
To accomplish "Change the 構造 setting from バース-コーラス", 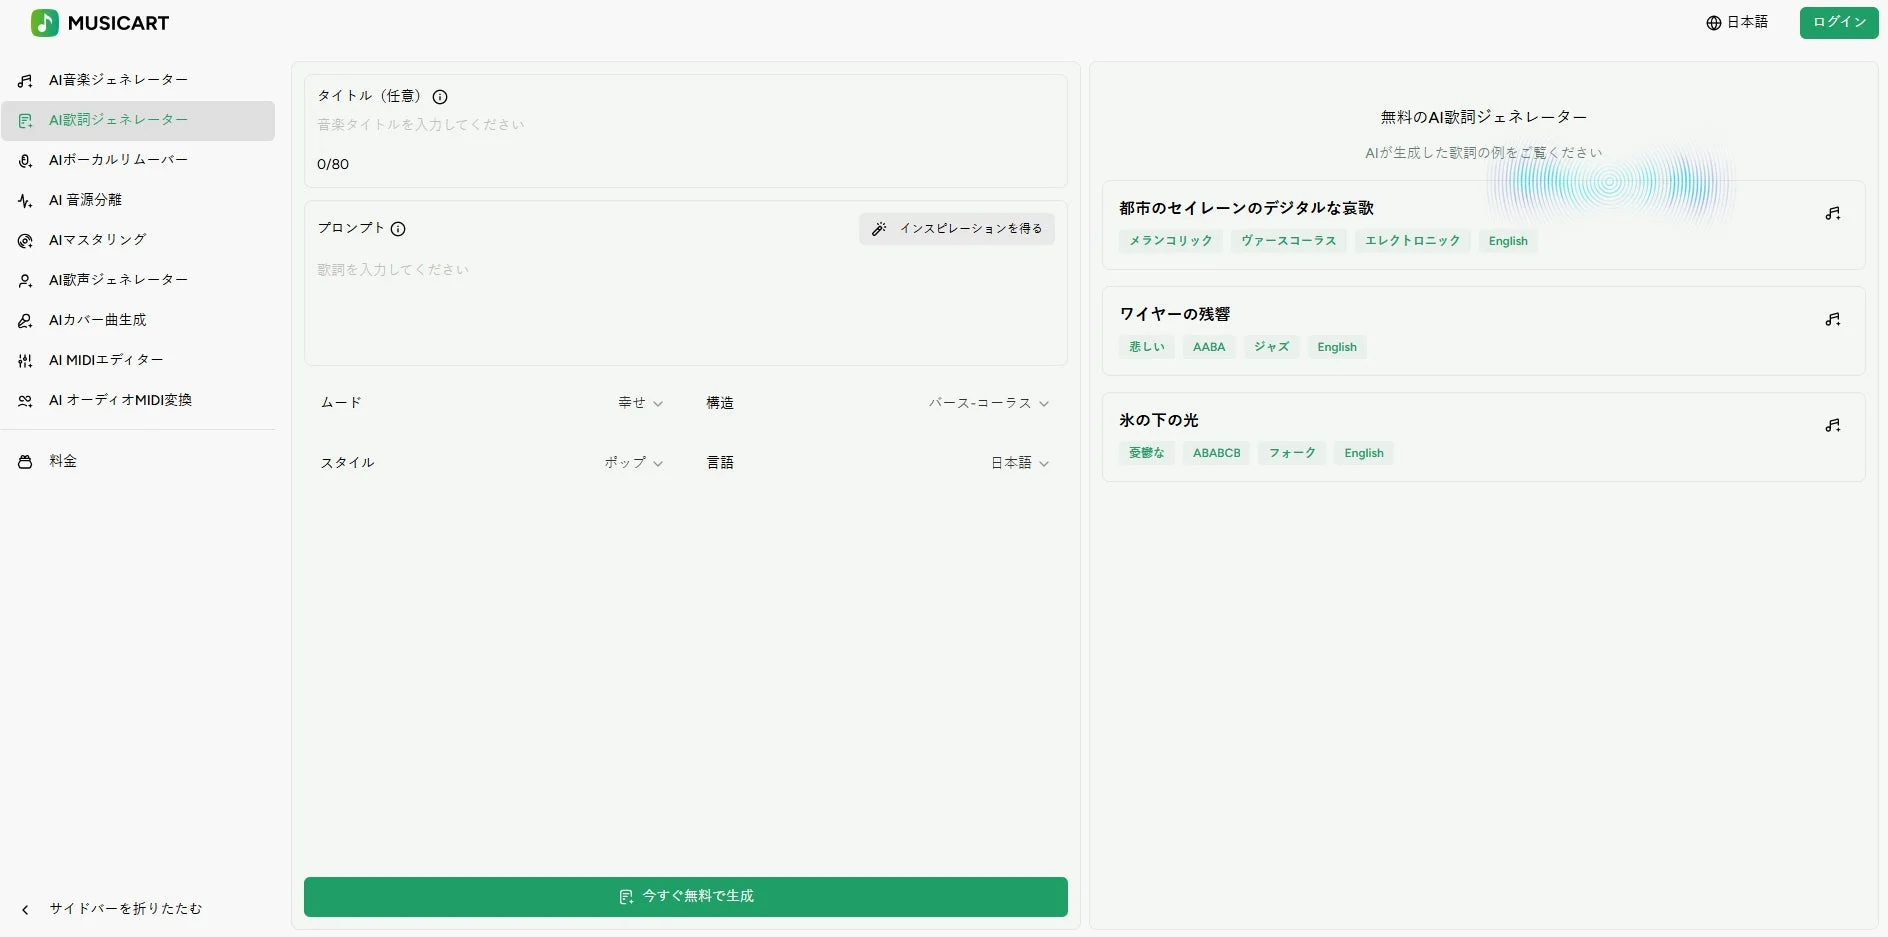I will (x=987, y=402).
